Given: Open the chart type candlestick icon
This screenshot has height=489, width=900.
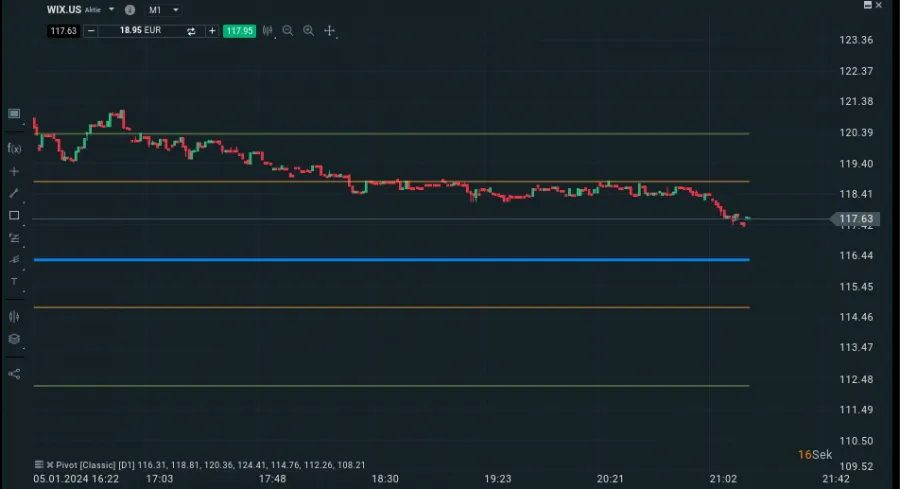Looking at the screenshot, I should click(x=267, y=31).
